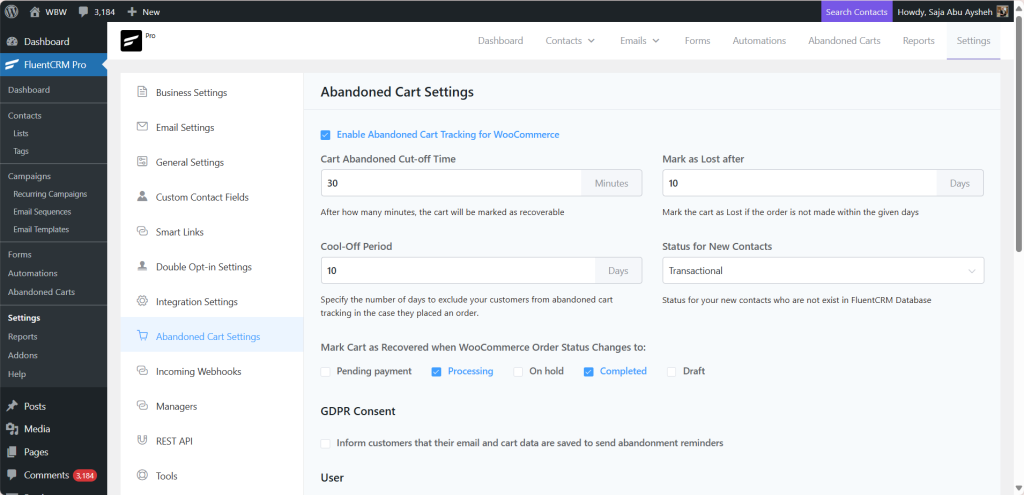Click the Media icon

point(12,429)
